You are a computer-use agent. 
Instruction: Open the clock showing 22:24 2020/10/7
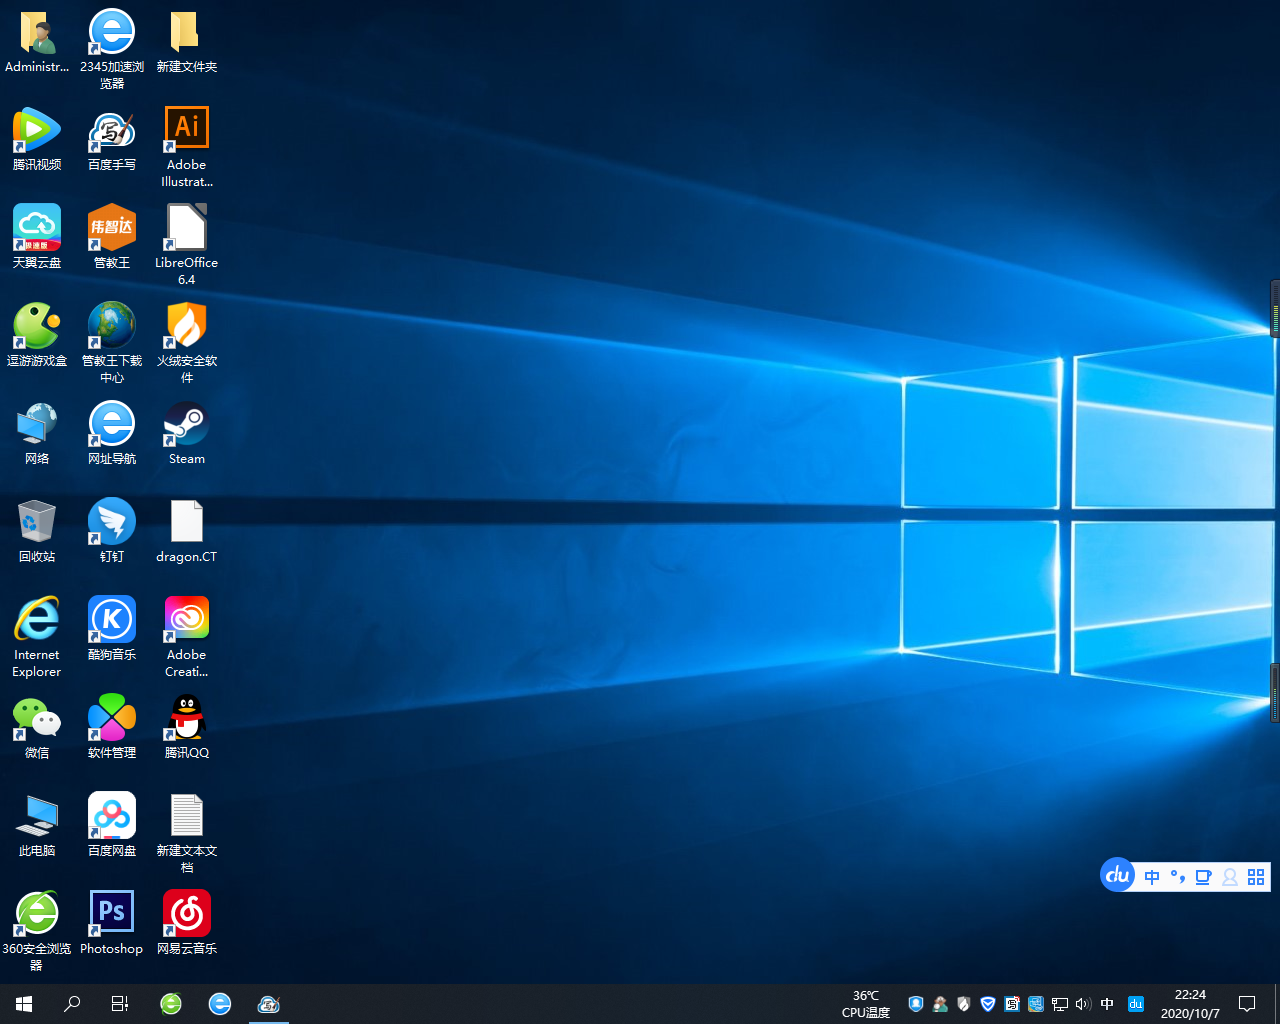point(1190,1004)
